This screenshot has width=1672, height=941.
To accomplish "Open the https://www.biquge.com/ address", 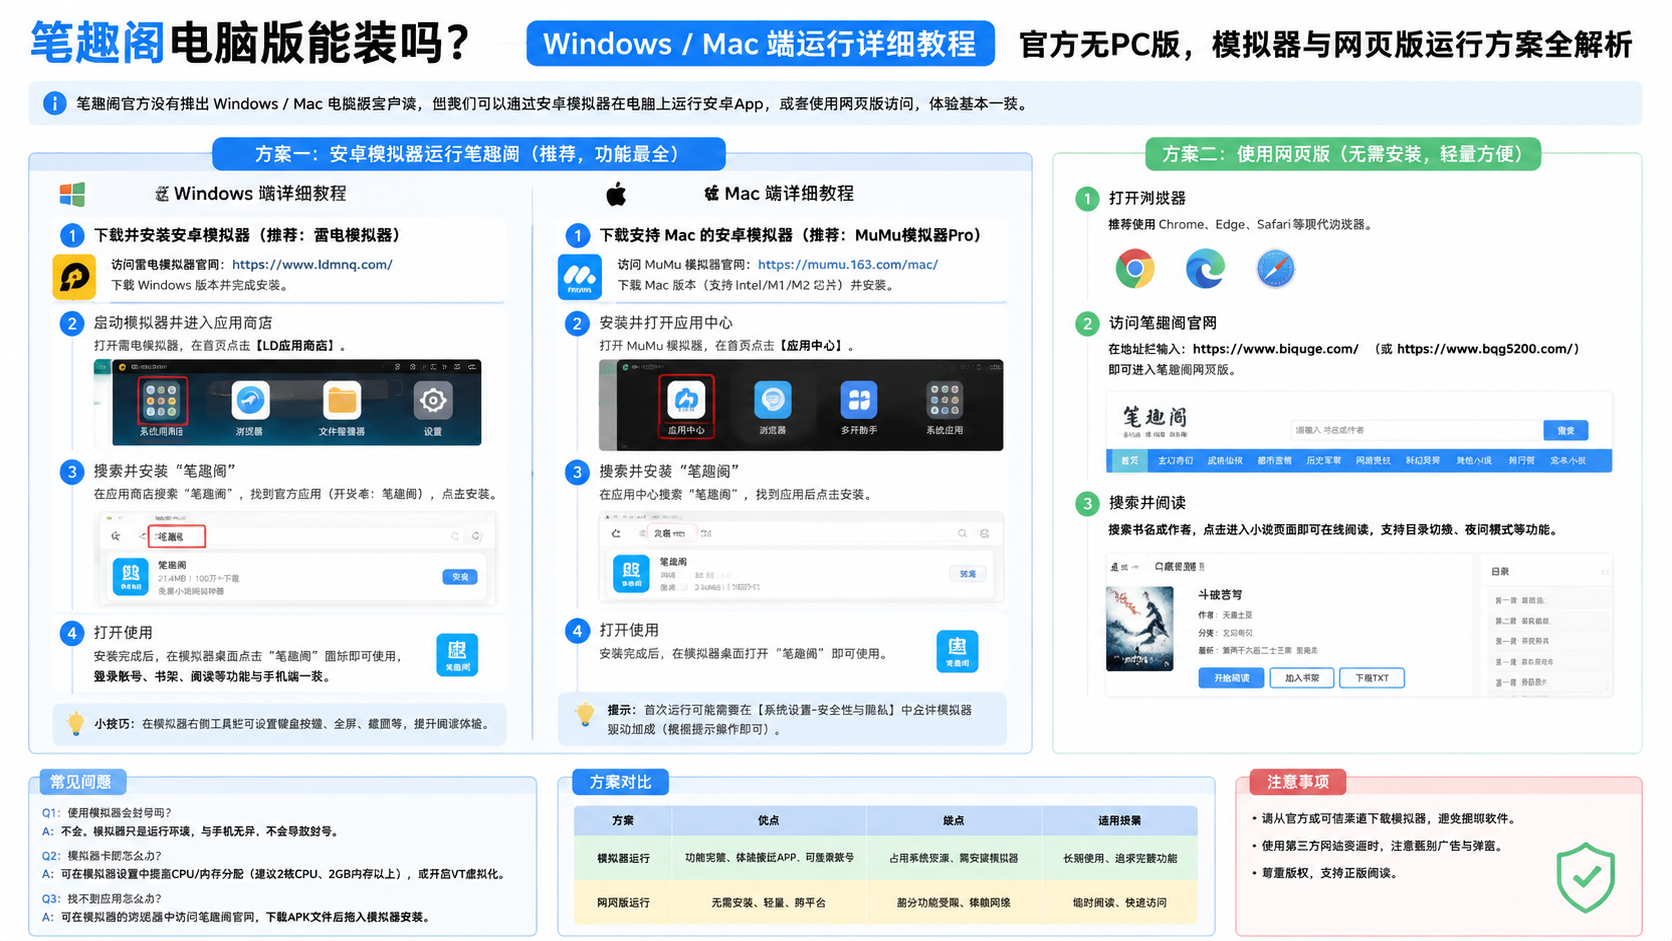I will (x=1275, y=349).
